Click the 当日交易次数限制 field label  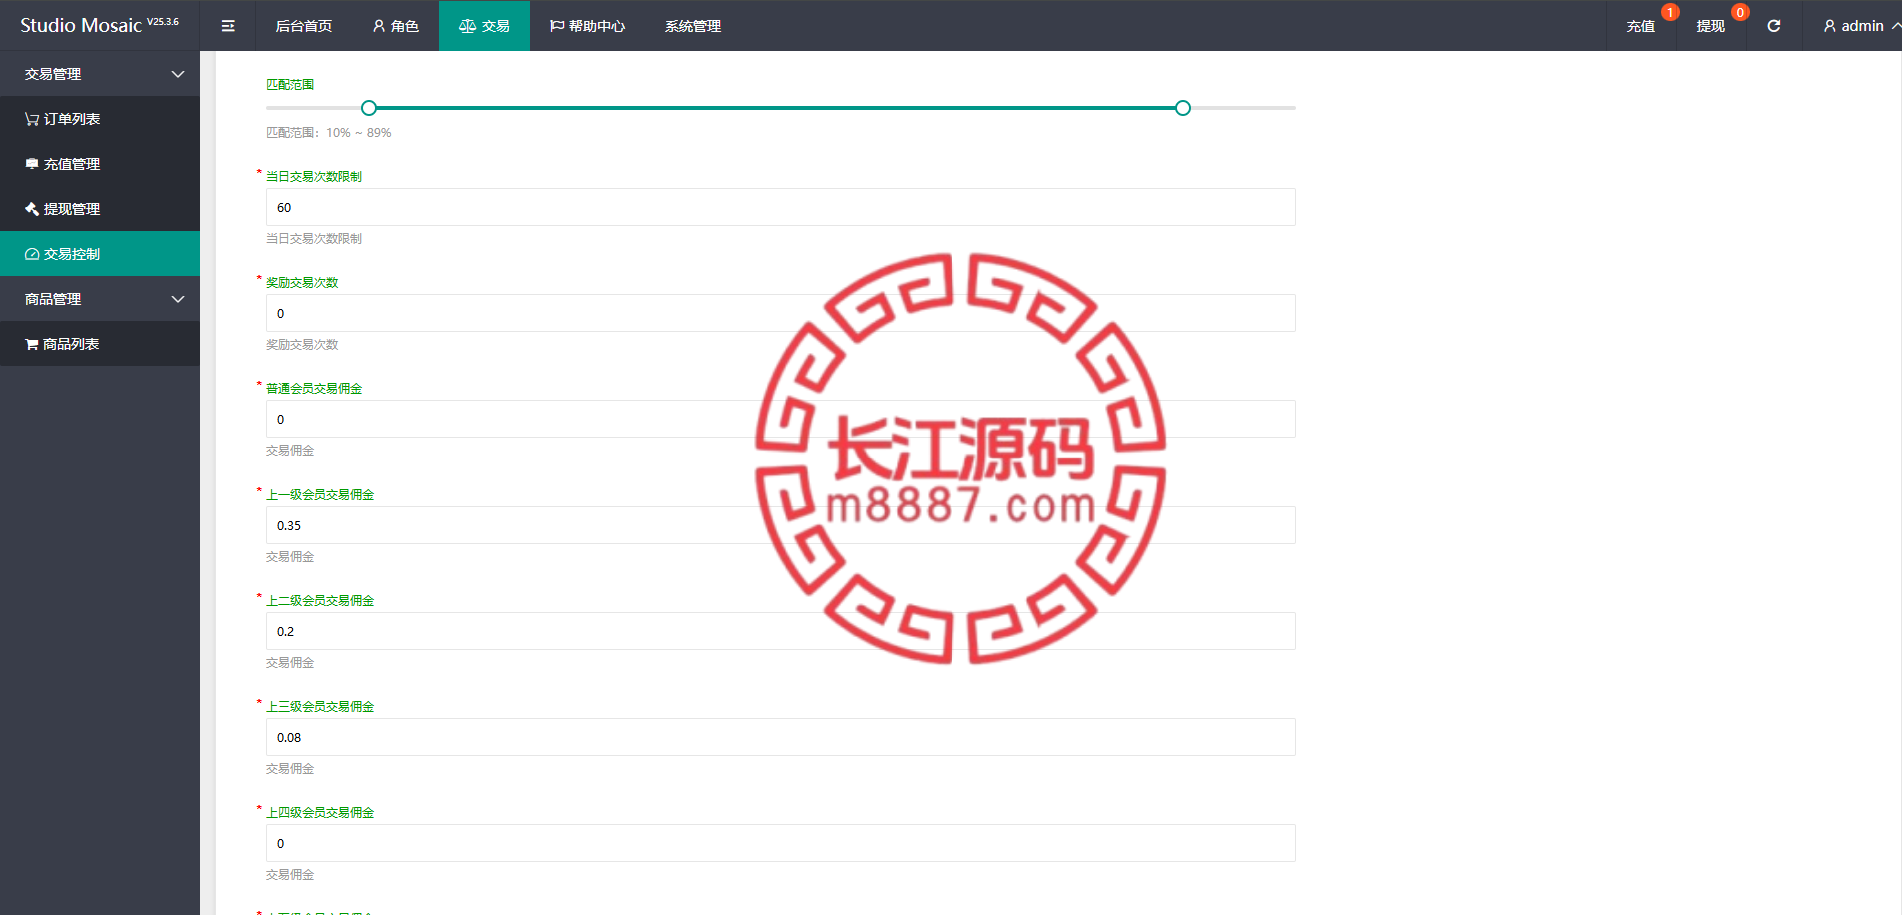(314, 177)
